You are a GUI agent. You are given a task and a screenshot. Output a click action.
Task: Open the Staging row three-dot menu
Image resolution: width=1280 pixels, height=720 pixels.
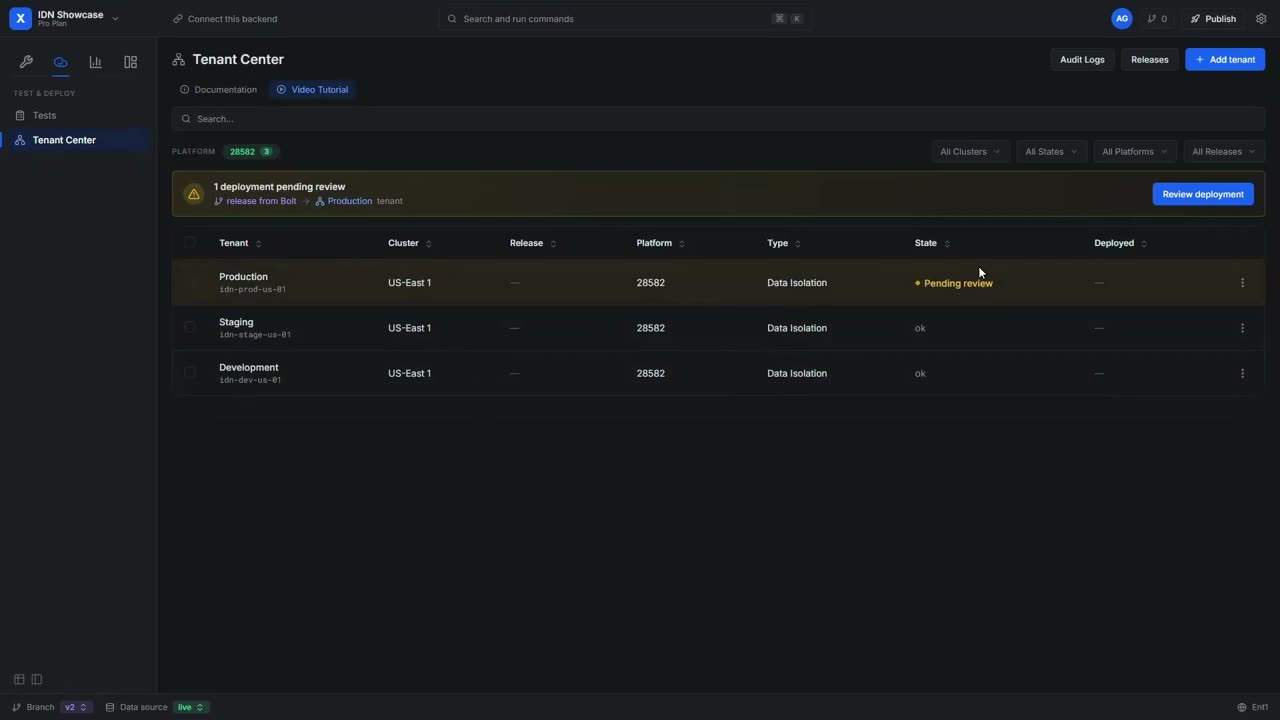[1242, 328]
